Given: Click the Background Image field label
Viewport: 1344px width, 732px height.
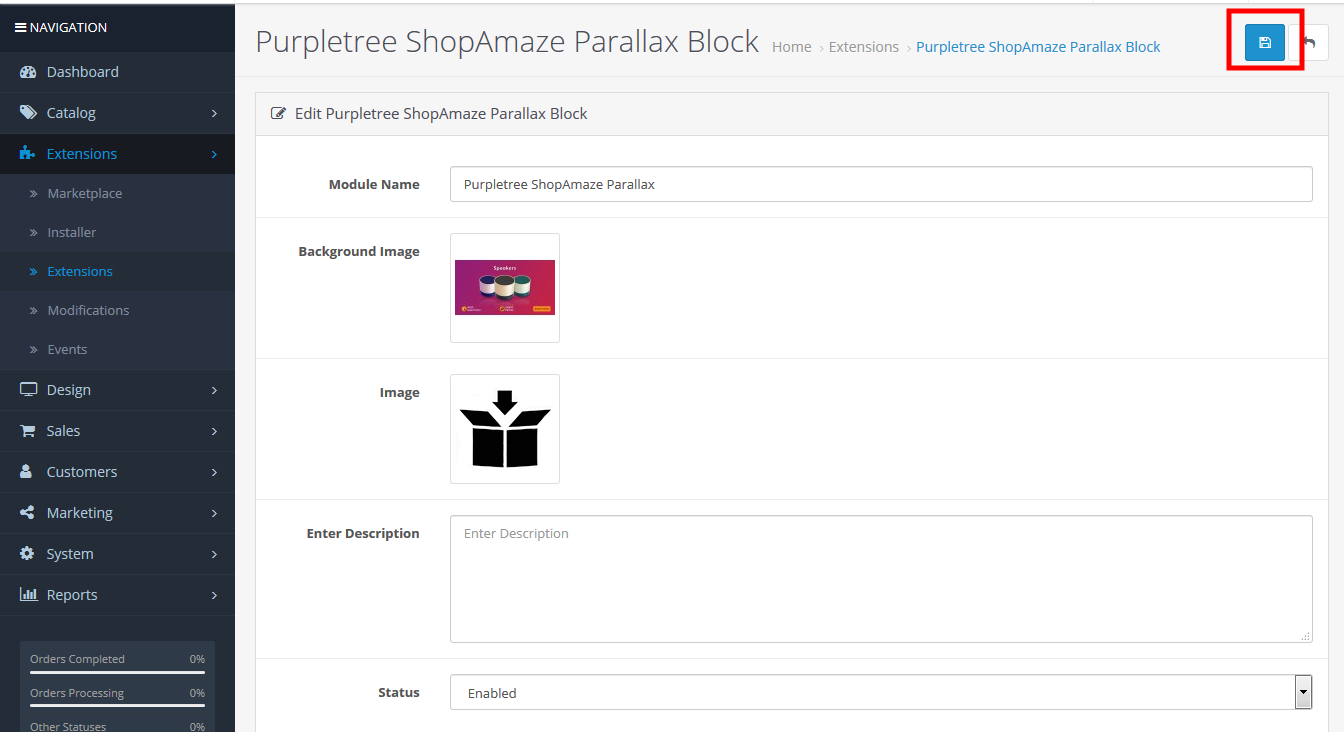Looking at the screenshot, I should click(359, 251).
